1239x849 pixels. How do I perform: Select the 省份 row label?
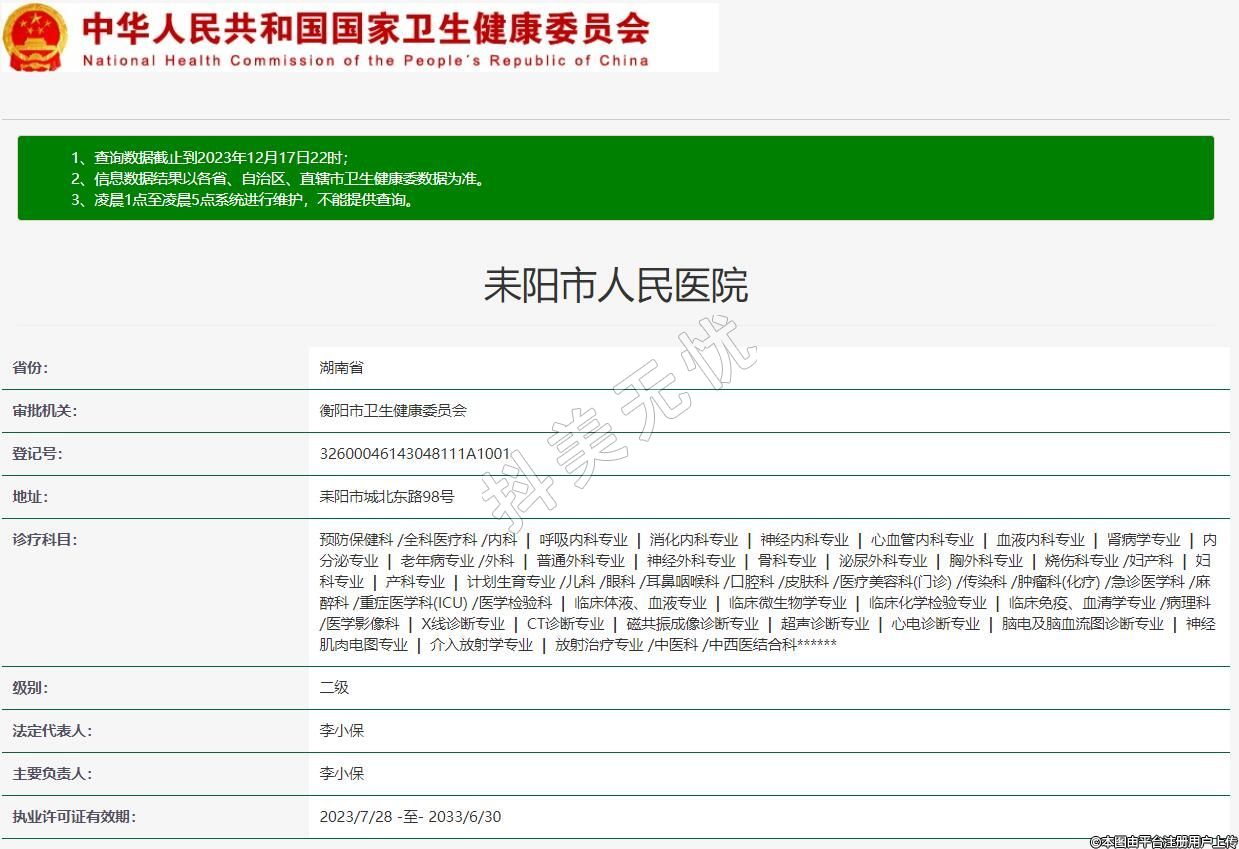pos(30,368)
